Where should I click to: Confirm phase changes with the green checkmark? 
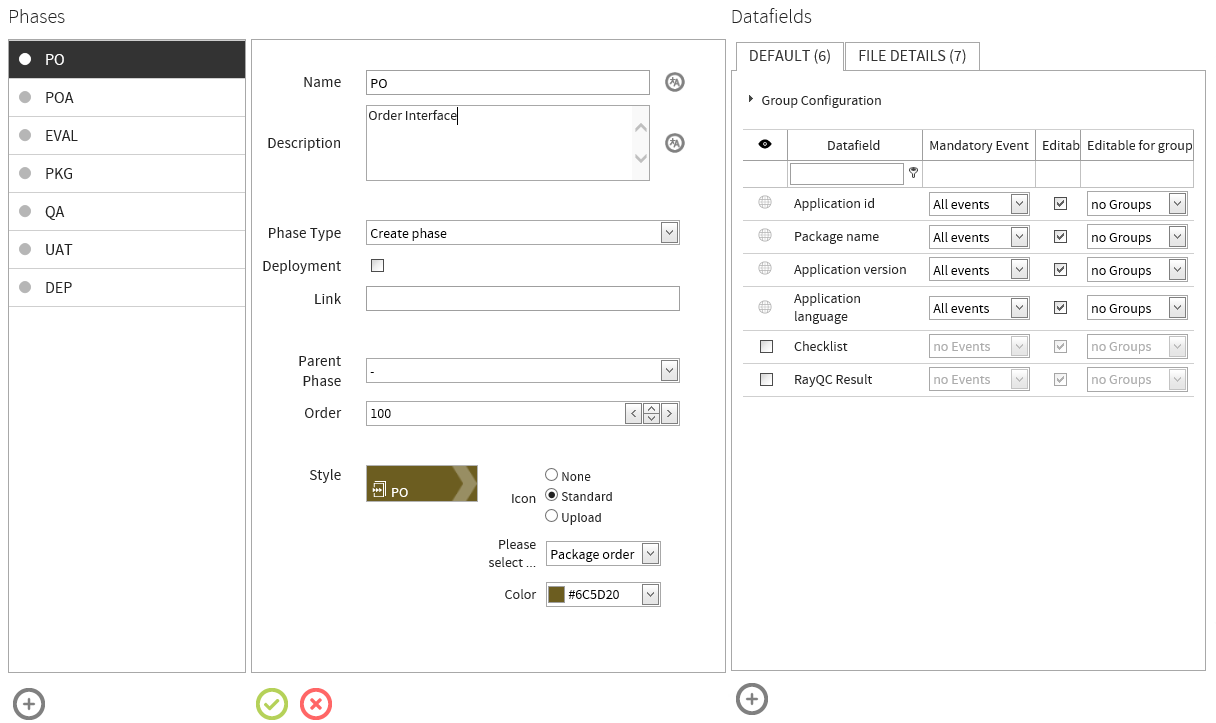coord(271,704)
